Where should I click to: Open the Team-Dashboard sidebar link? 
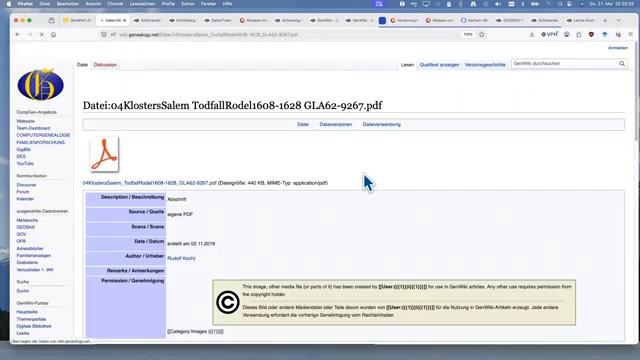point(33,128)
